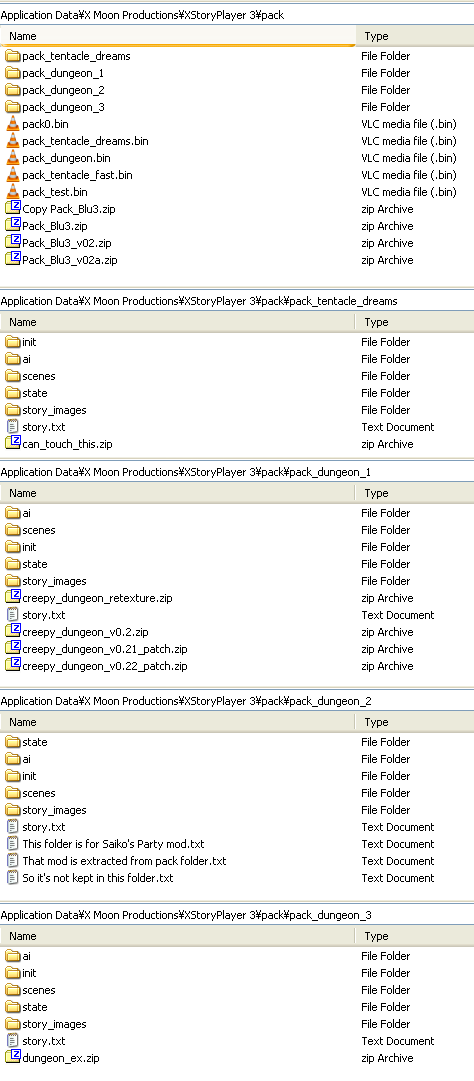Click zip icon of creepy_dungeon_v0.22_patch.zip
The image size is (474, 1081).
tap(12, 665)
